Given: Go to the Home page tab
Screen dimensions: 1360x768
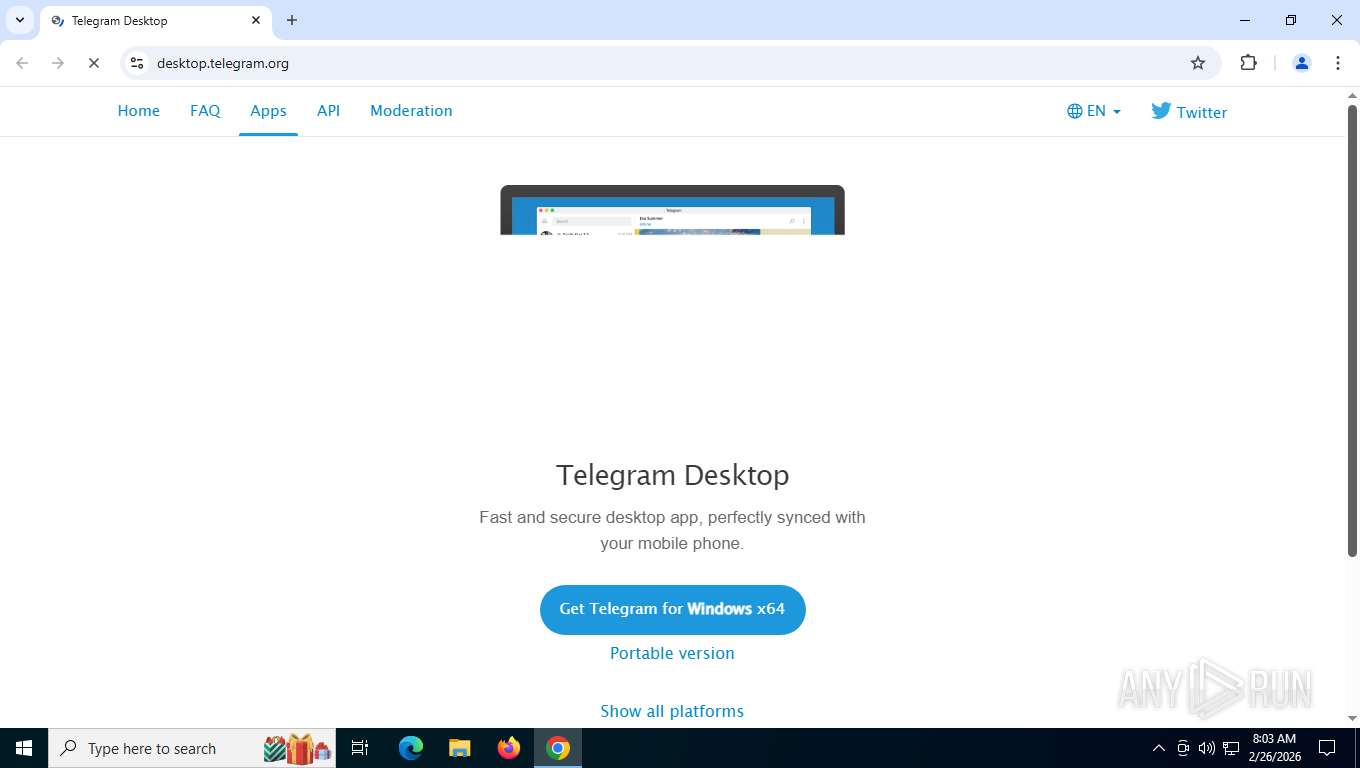Looking at the screenshot, I should 139,111.
